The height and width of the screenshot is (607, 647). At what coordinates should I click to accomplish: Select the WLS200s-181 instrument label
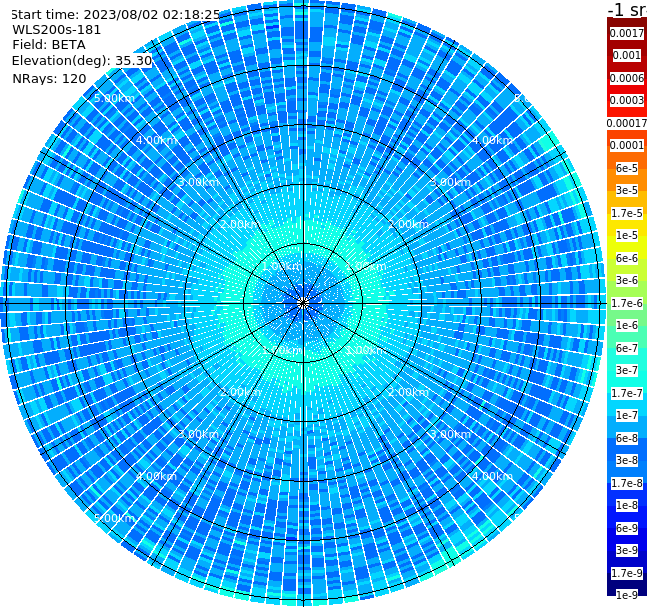coord(57,30)
